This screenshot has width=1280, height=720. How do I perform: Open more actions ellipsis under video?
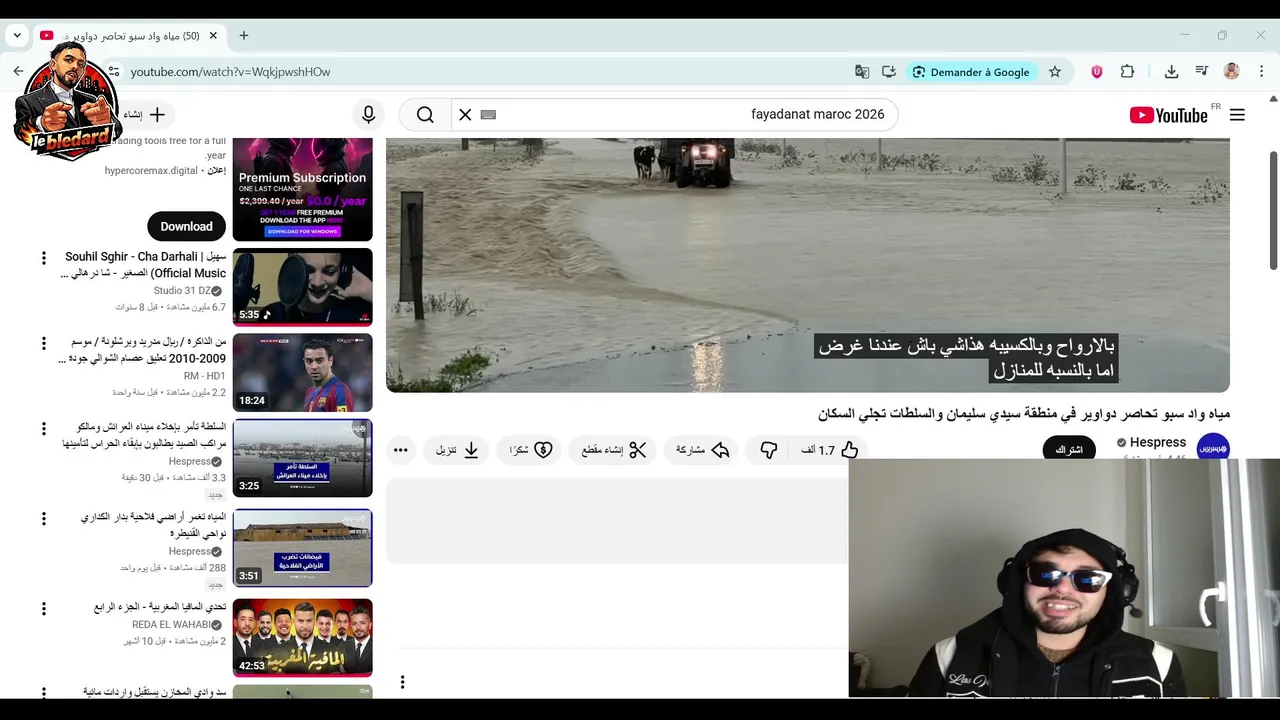click(400, 450)
